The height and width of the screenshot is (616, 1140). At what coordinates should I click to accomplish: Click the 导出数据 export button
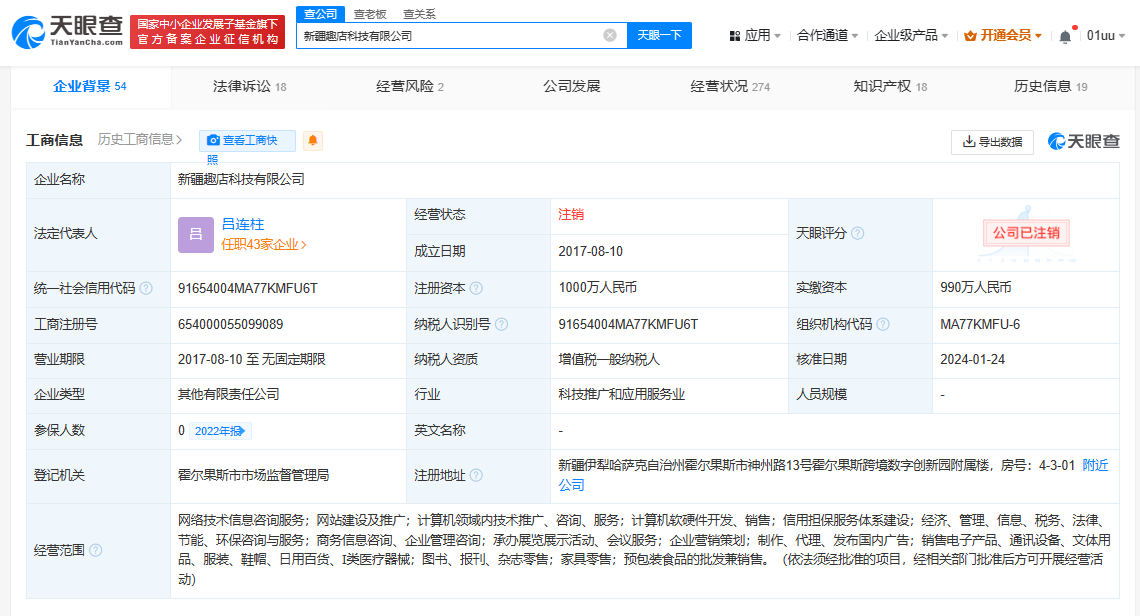click(992, 142)
